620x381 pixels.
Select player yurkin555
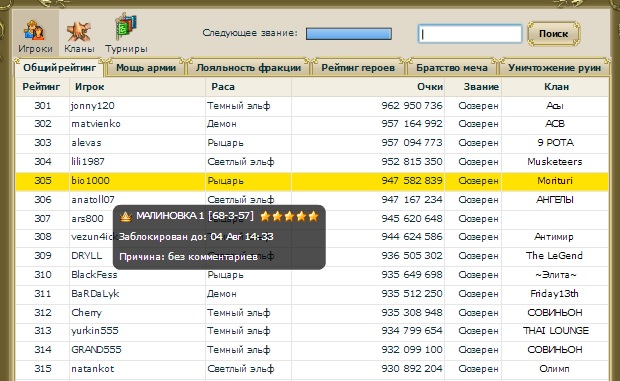95,331
